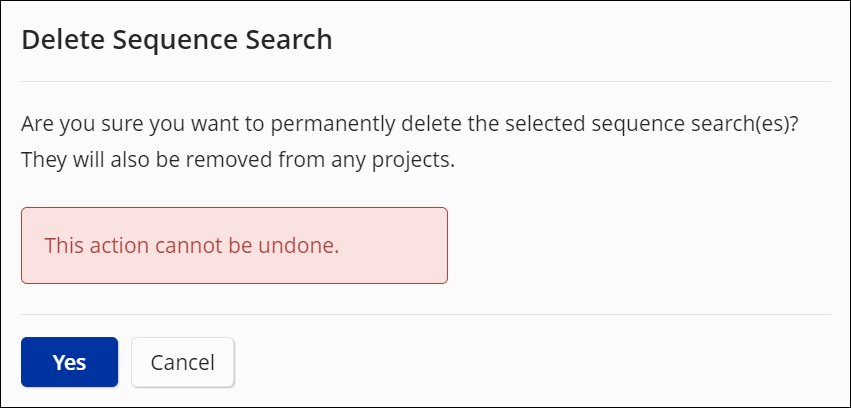Image resolution: width=851 pixels, height=408 pixels.
Task: Dismiss the delete dialog using Cancel
Action: coord(182,362)
